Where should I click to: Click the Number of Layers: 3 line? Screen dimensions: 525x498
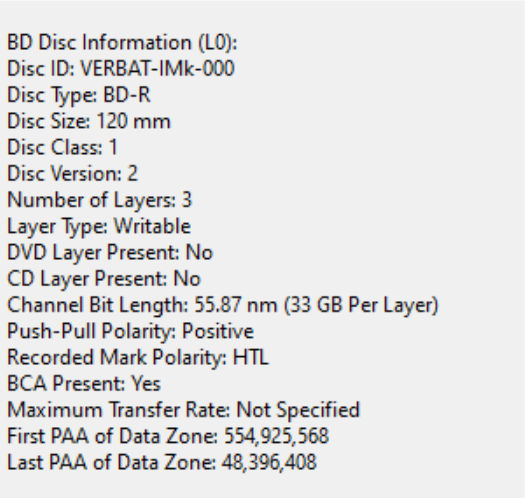pos(99,200)
